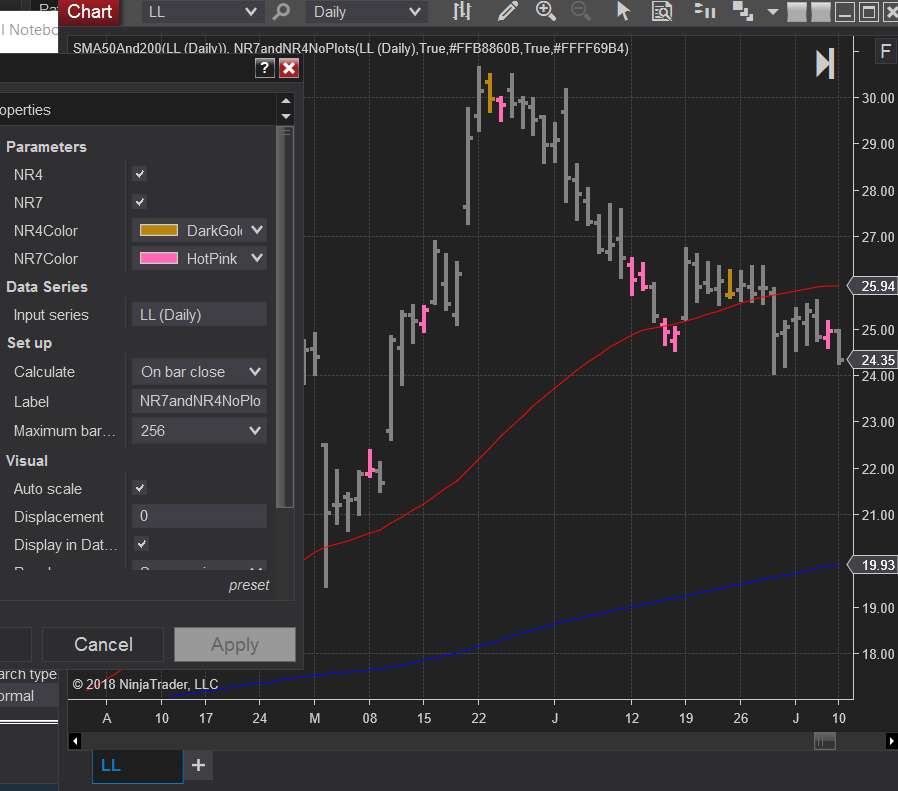Click the 25.94 price marker
Image resolution: width=898 pixels, height=791 pixels.
click(873, 286)
